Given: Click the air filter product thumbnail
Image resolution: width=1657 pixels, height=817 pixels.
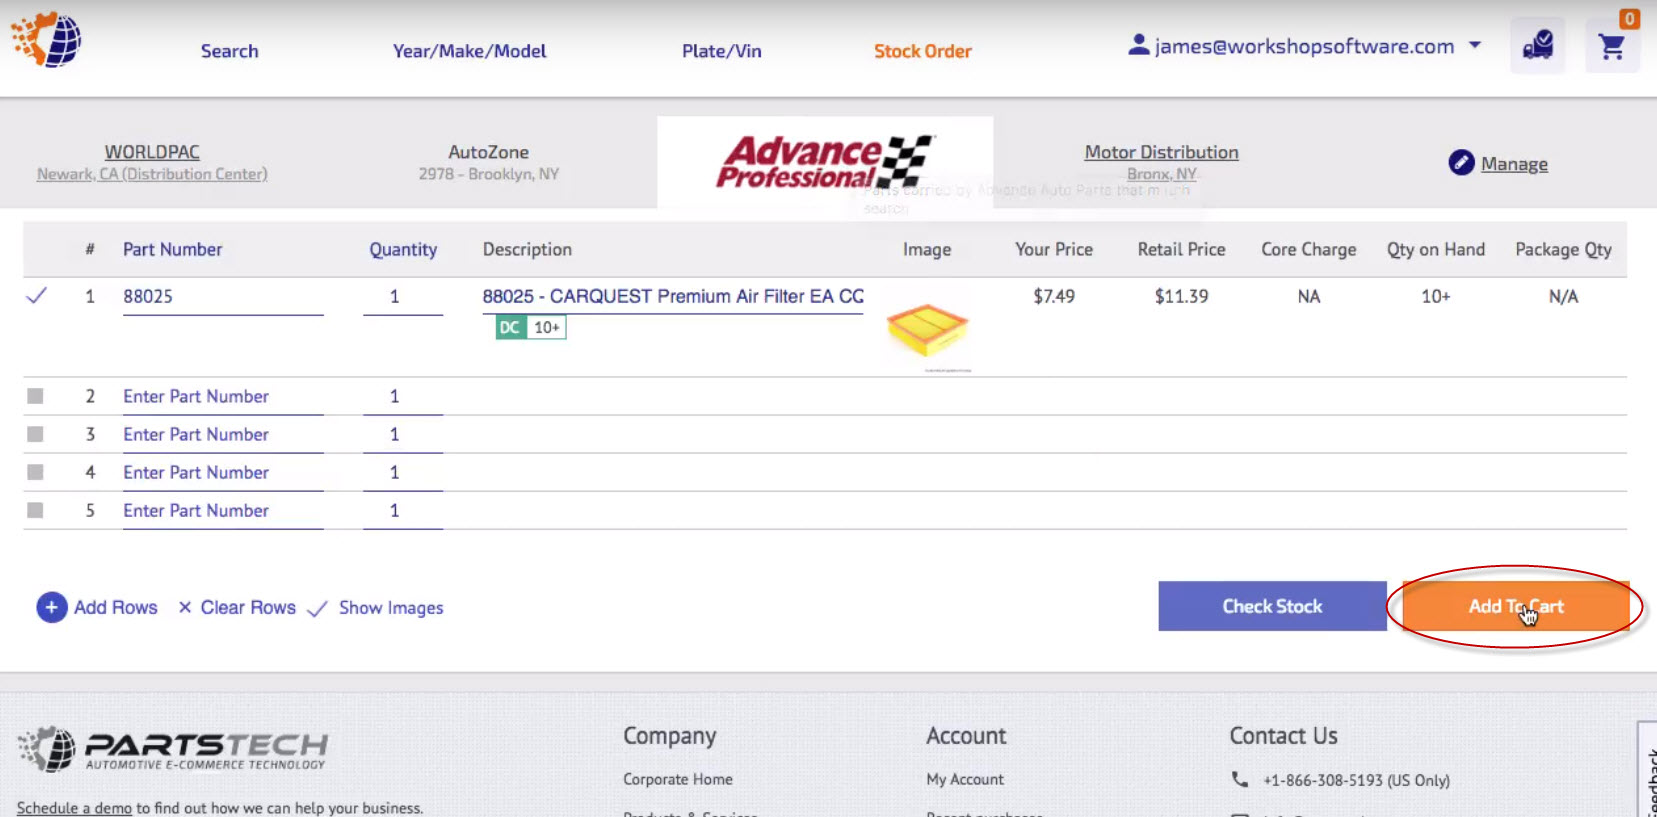Looking at the screenshot, I should point(927,330).
